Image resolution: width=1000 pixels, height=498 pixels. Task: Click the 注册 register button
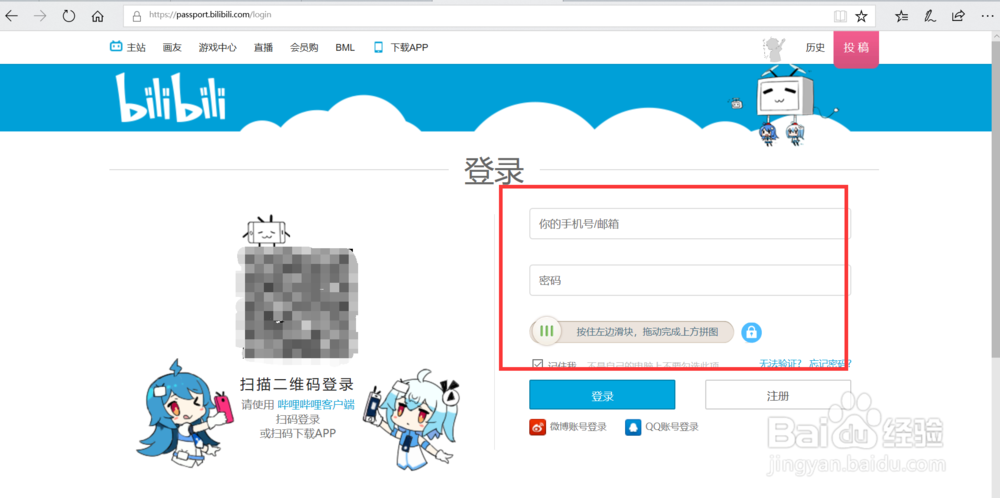(x=778, y=395)
